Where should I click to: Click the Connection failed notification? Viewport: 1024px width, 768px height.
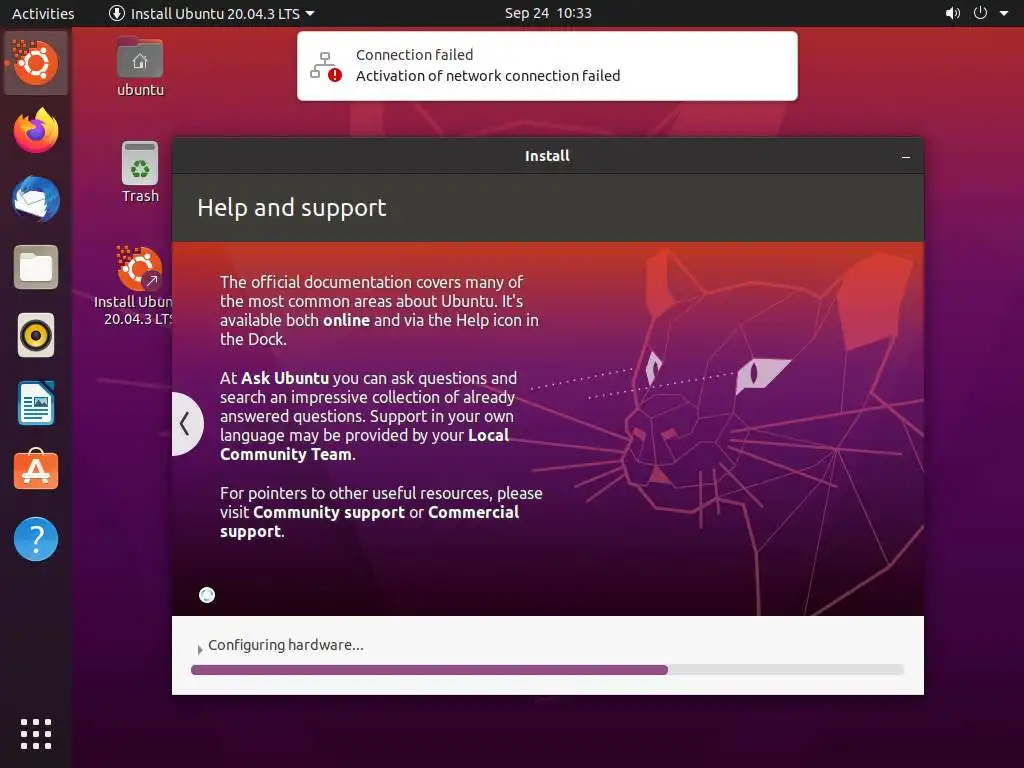click(547, 66)
